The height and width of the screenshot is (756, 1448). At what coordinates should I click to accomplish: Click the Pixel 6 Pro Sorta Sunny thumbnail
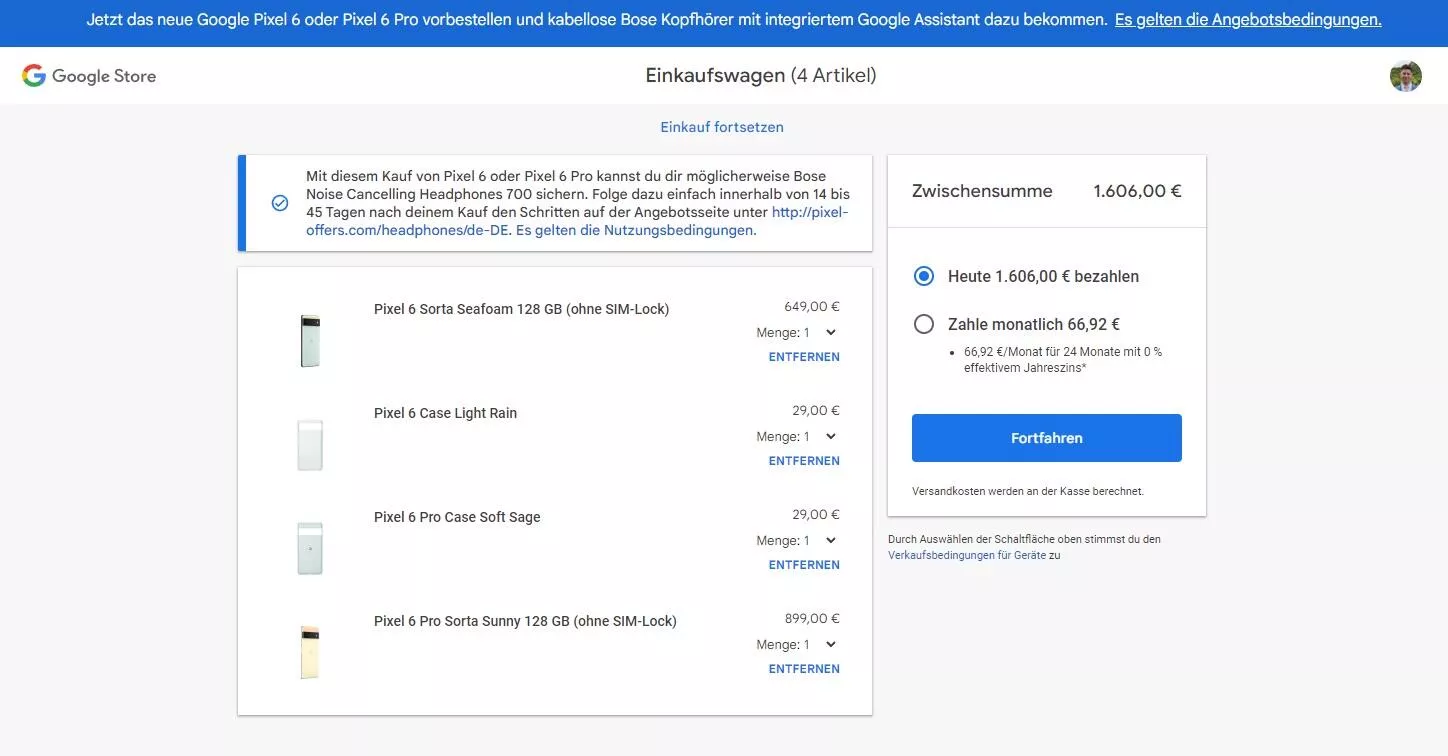click(x=310, y=652)
